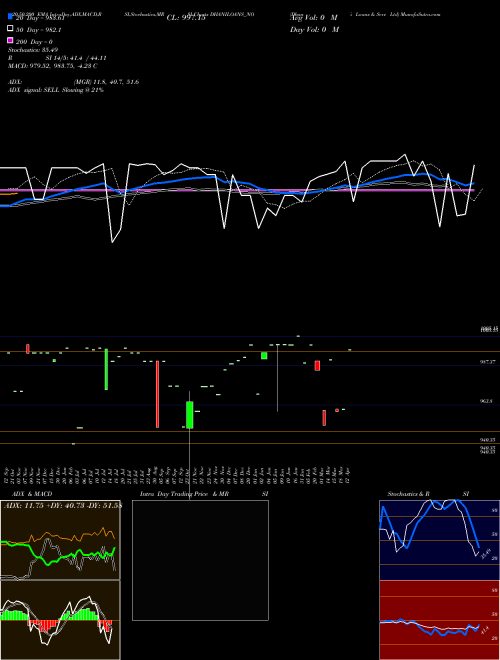This screenshot has height=660, width=500.
Task: Select the 'MACD: 979.32, 983.75, -4.23 C' line
Action: pos(53,66)
